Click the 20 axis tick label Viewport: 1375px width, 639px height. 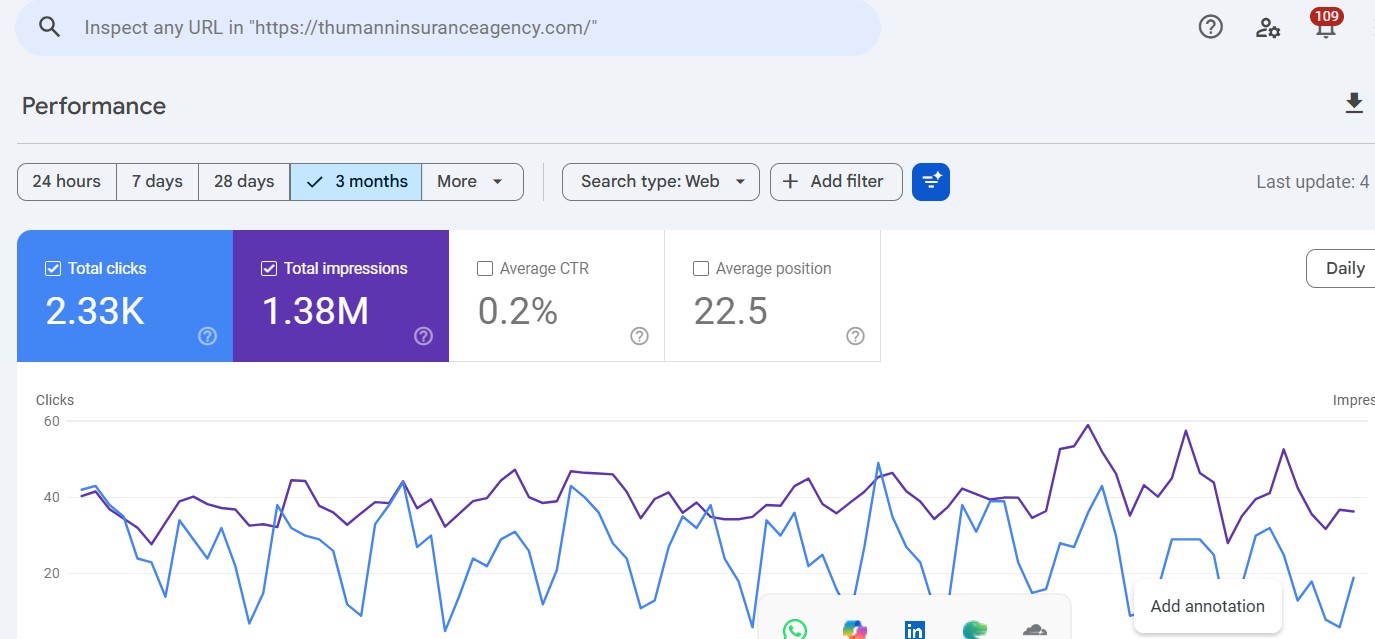coord(51,573)
